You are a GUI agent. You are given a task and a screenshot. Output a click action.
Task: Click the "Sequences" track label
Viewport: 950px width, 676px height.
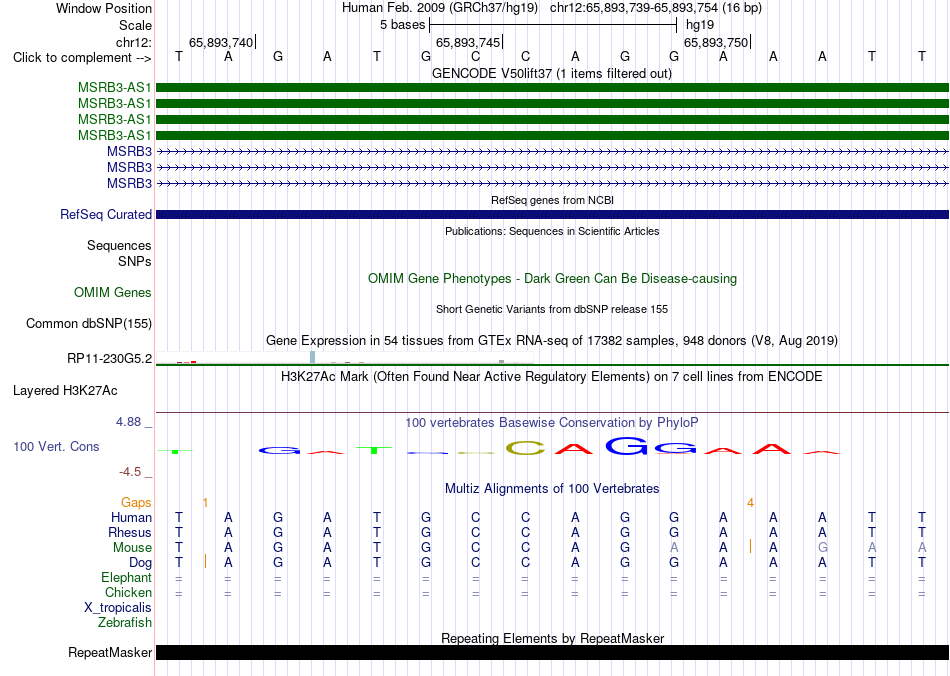[x=119, y=245]
